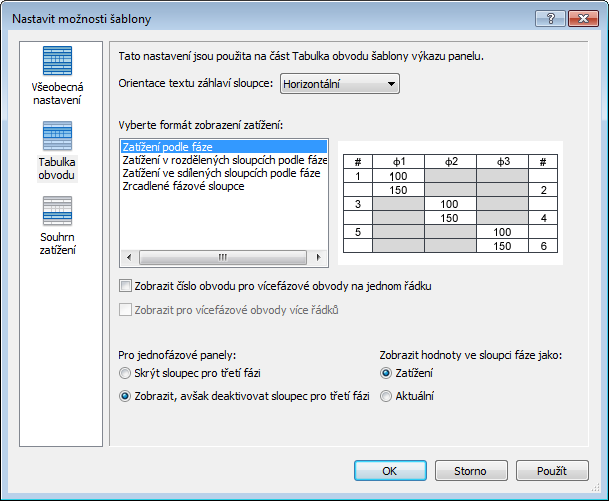This screenshot has width=609, height=501.
Task: Click the right arrow of the list scrollbar
Action: pos(318,257)
